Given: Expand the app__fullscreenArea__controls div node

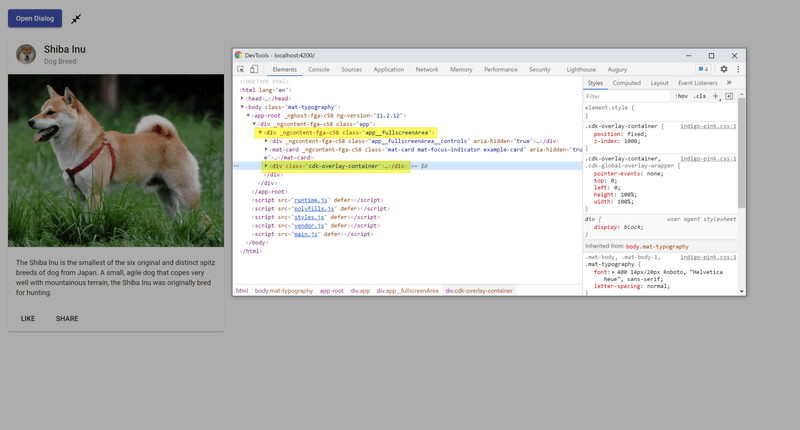Looking at the screenshot, I should pyautogui.click(x=266, y=141).
